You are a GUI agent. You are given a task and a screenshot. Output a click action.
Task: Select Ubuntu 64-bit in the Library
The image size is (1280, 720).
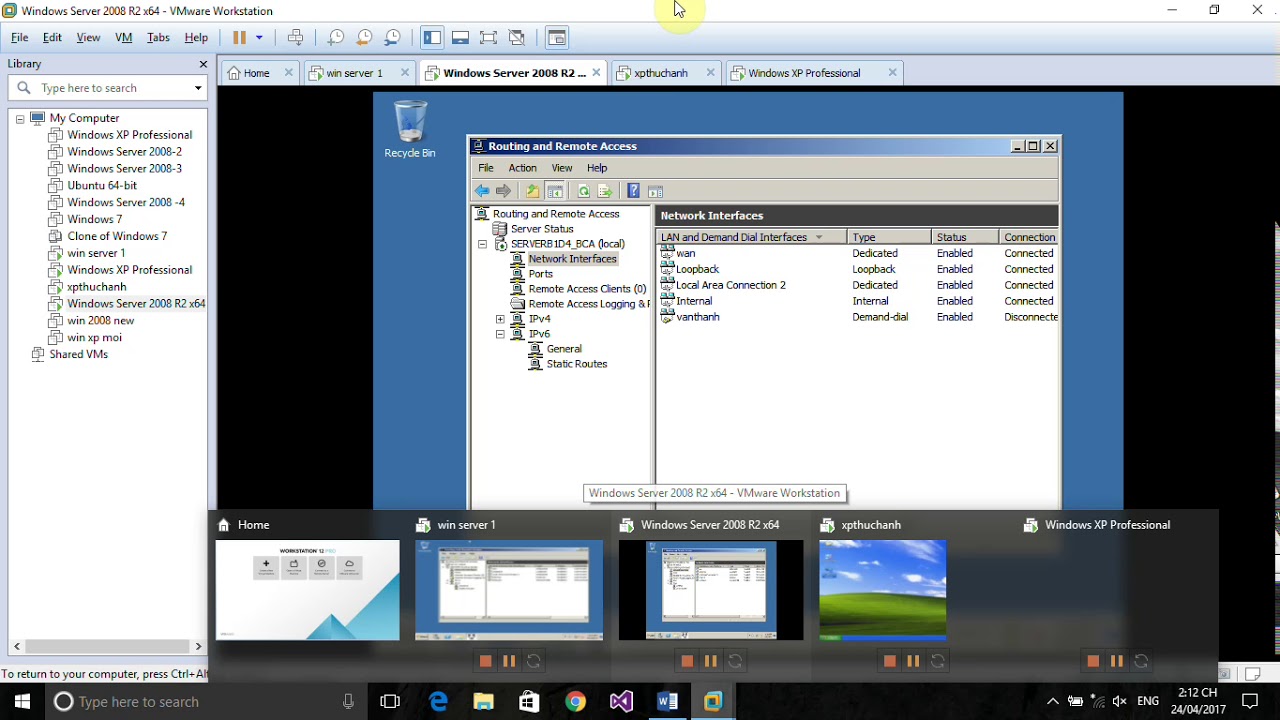102,186
